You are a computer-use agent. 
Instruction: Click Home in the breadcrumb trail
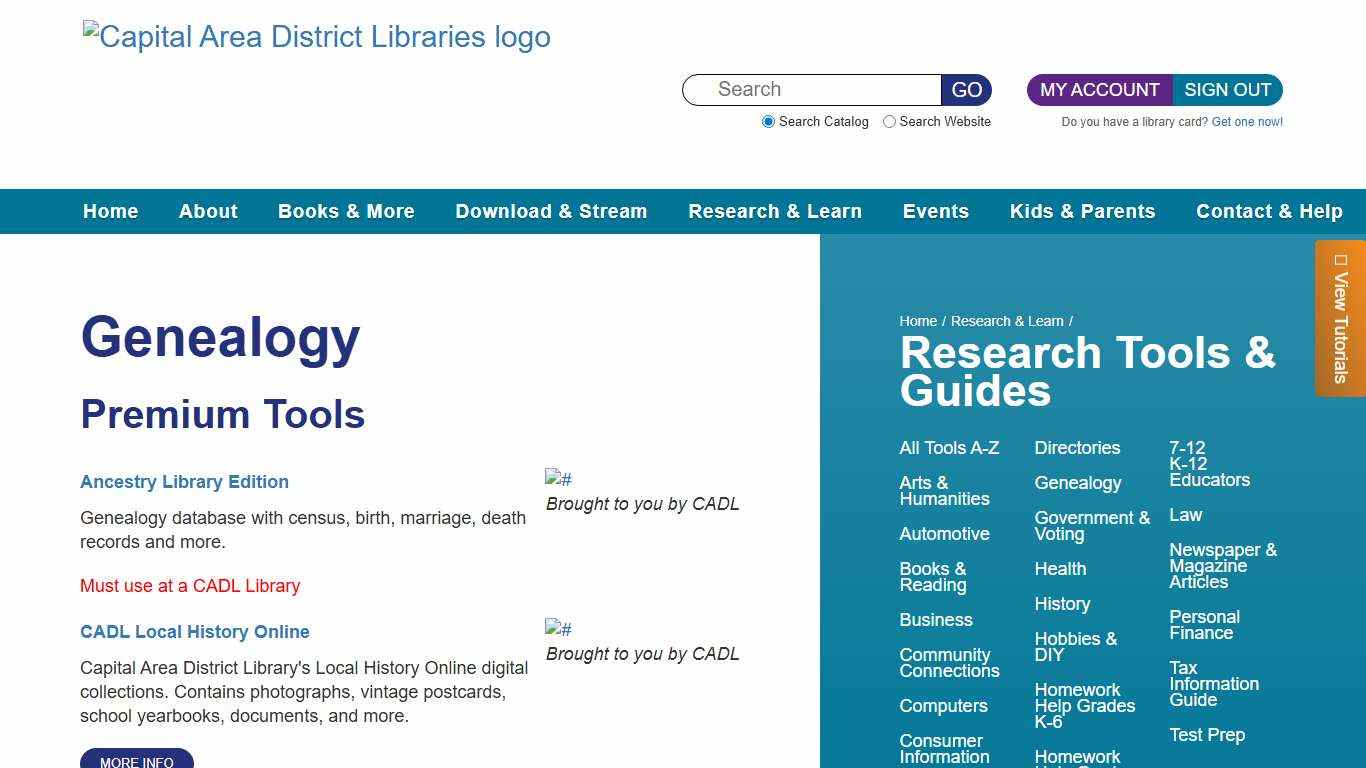point(917,321)
